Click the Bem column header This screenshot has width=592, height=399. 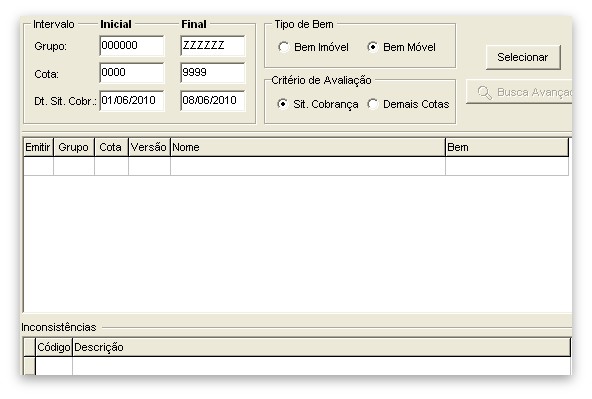click(507, 147)
